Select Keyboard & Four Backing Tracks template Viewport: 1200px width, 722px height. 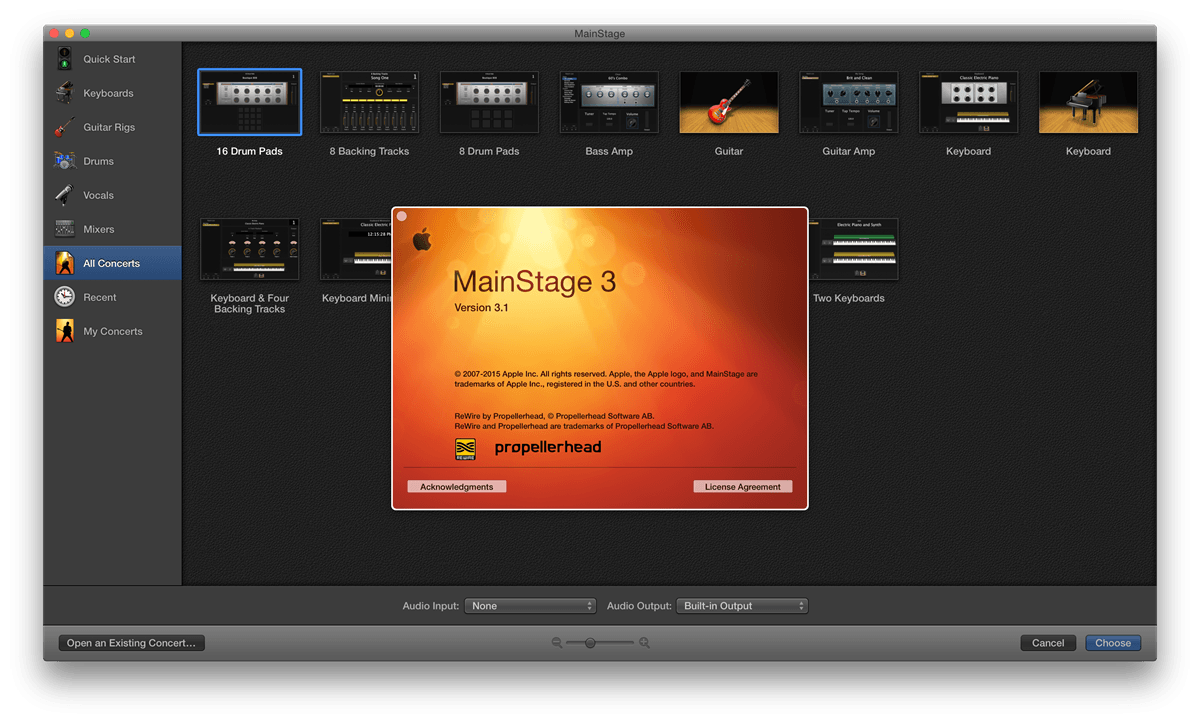pyautogui.click(x=249, y=249)
